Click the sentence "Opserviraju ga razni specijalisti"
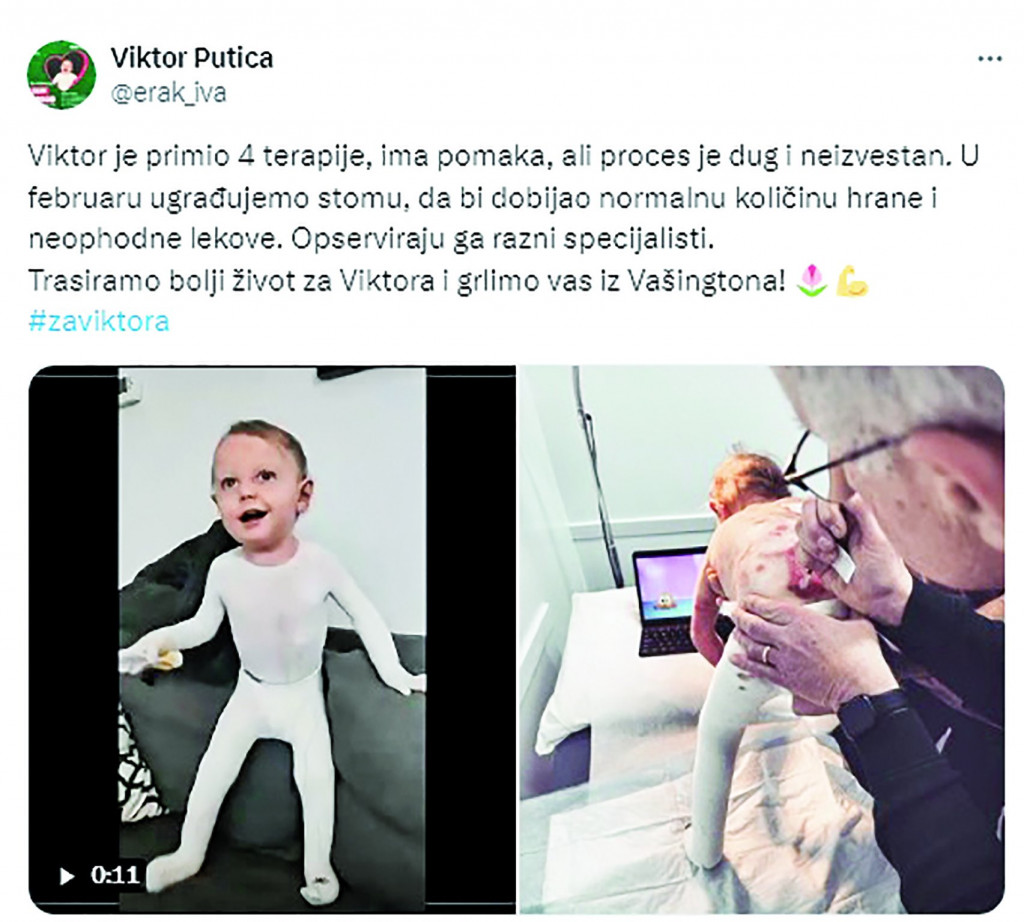This screenshot has width=1024, height=922. pyautogui.click(x=500, y=240)
